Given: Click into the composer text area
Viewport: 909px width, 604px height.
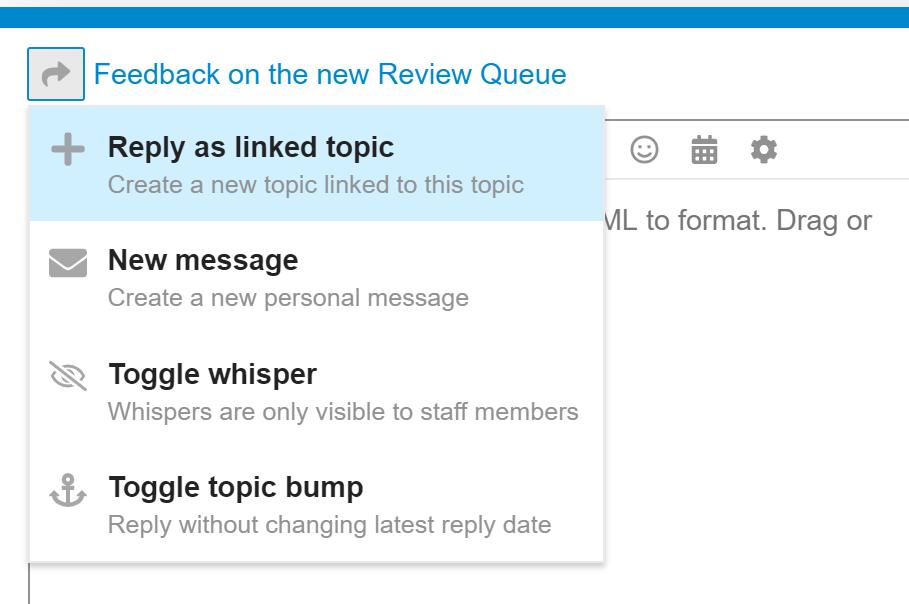Looking at the screenshot, I should (750, 400).
